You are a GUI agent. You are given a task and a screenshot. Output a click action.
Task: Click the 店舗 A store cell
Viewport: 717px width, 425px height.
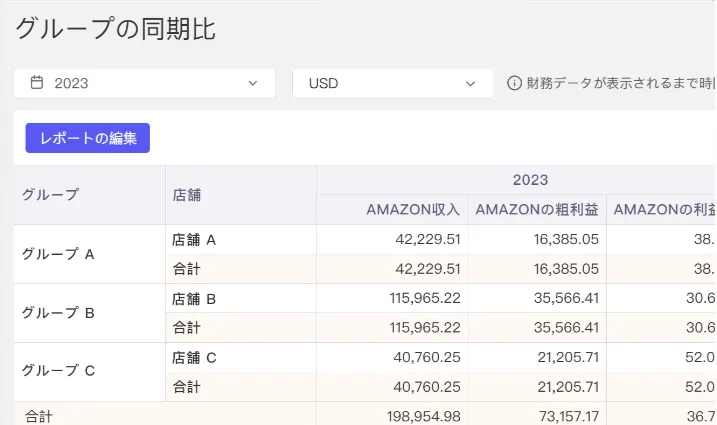point(241,239)
